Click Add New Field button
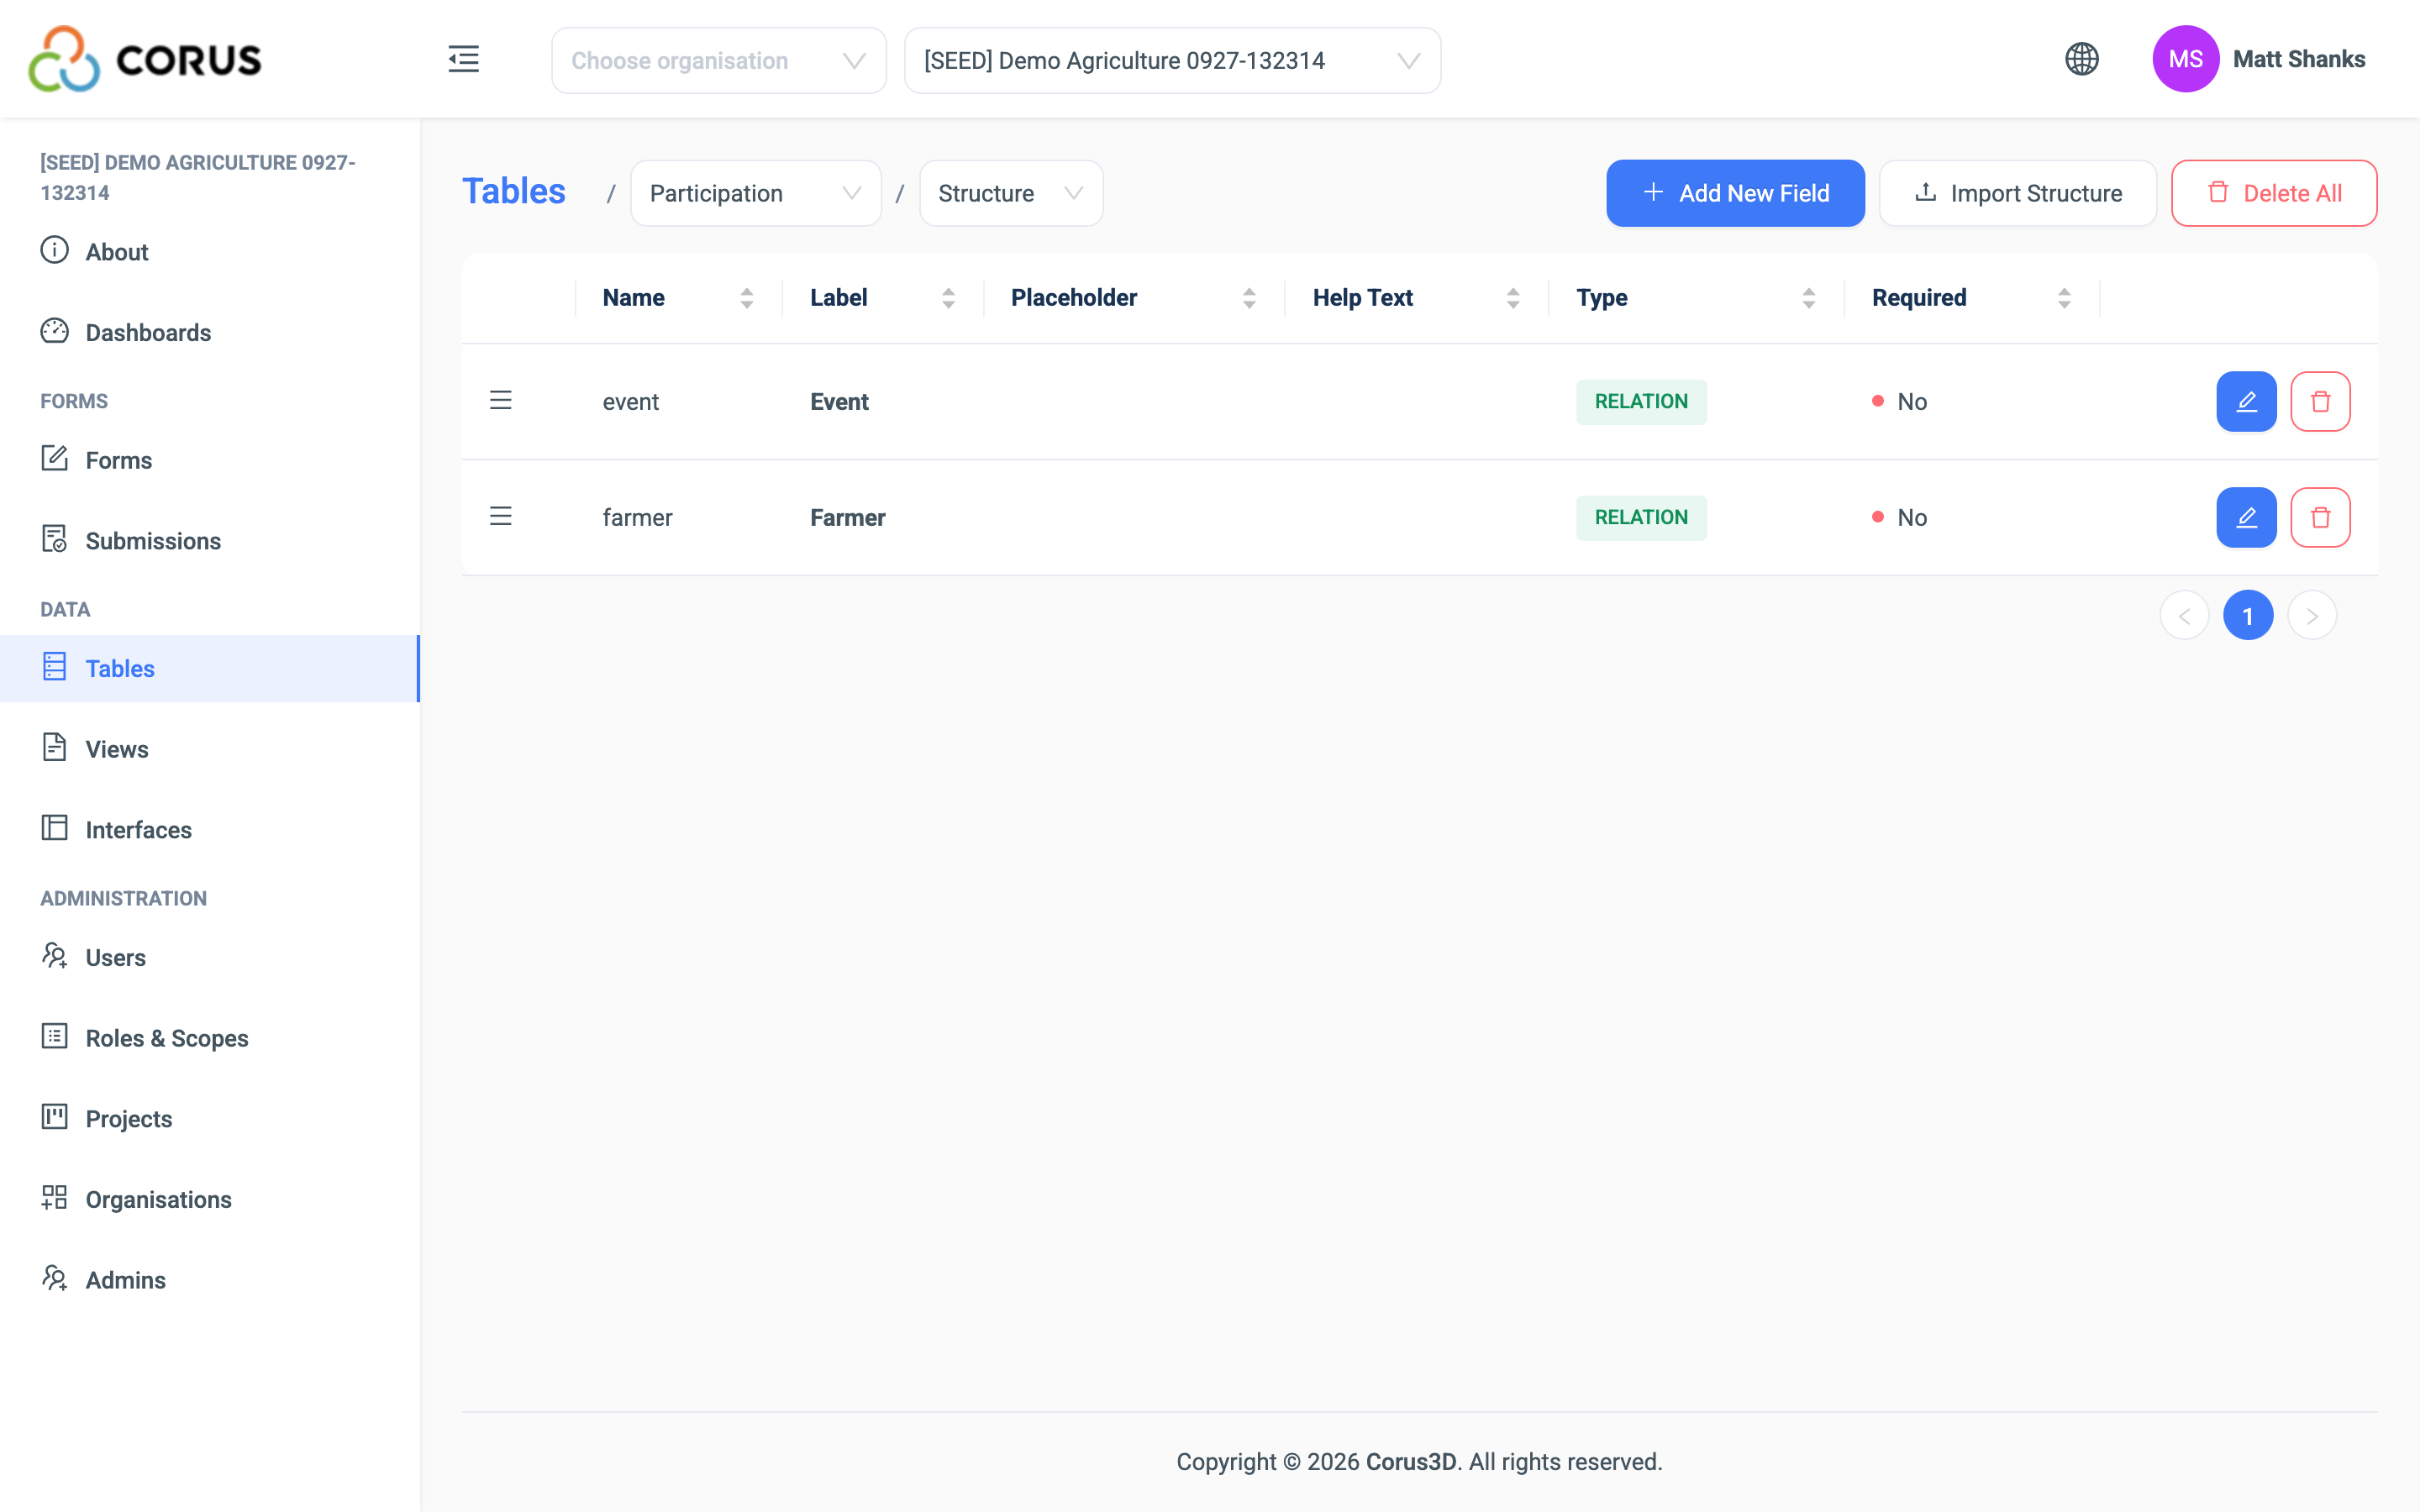This screenshot has width=2420, height=1512. click(1735, 193)
